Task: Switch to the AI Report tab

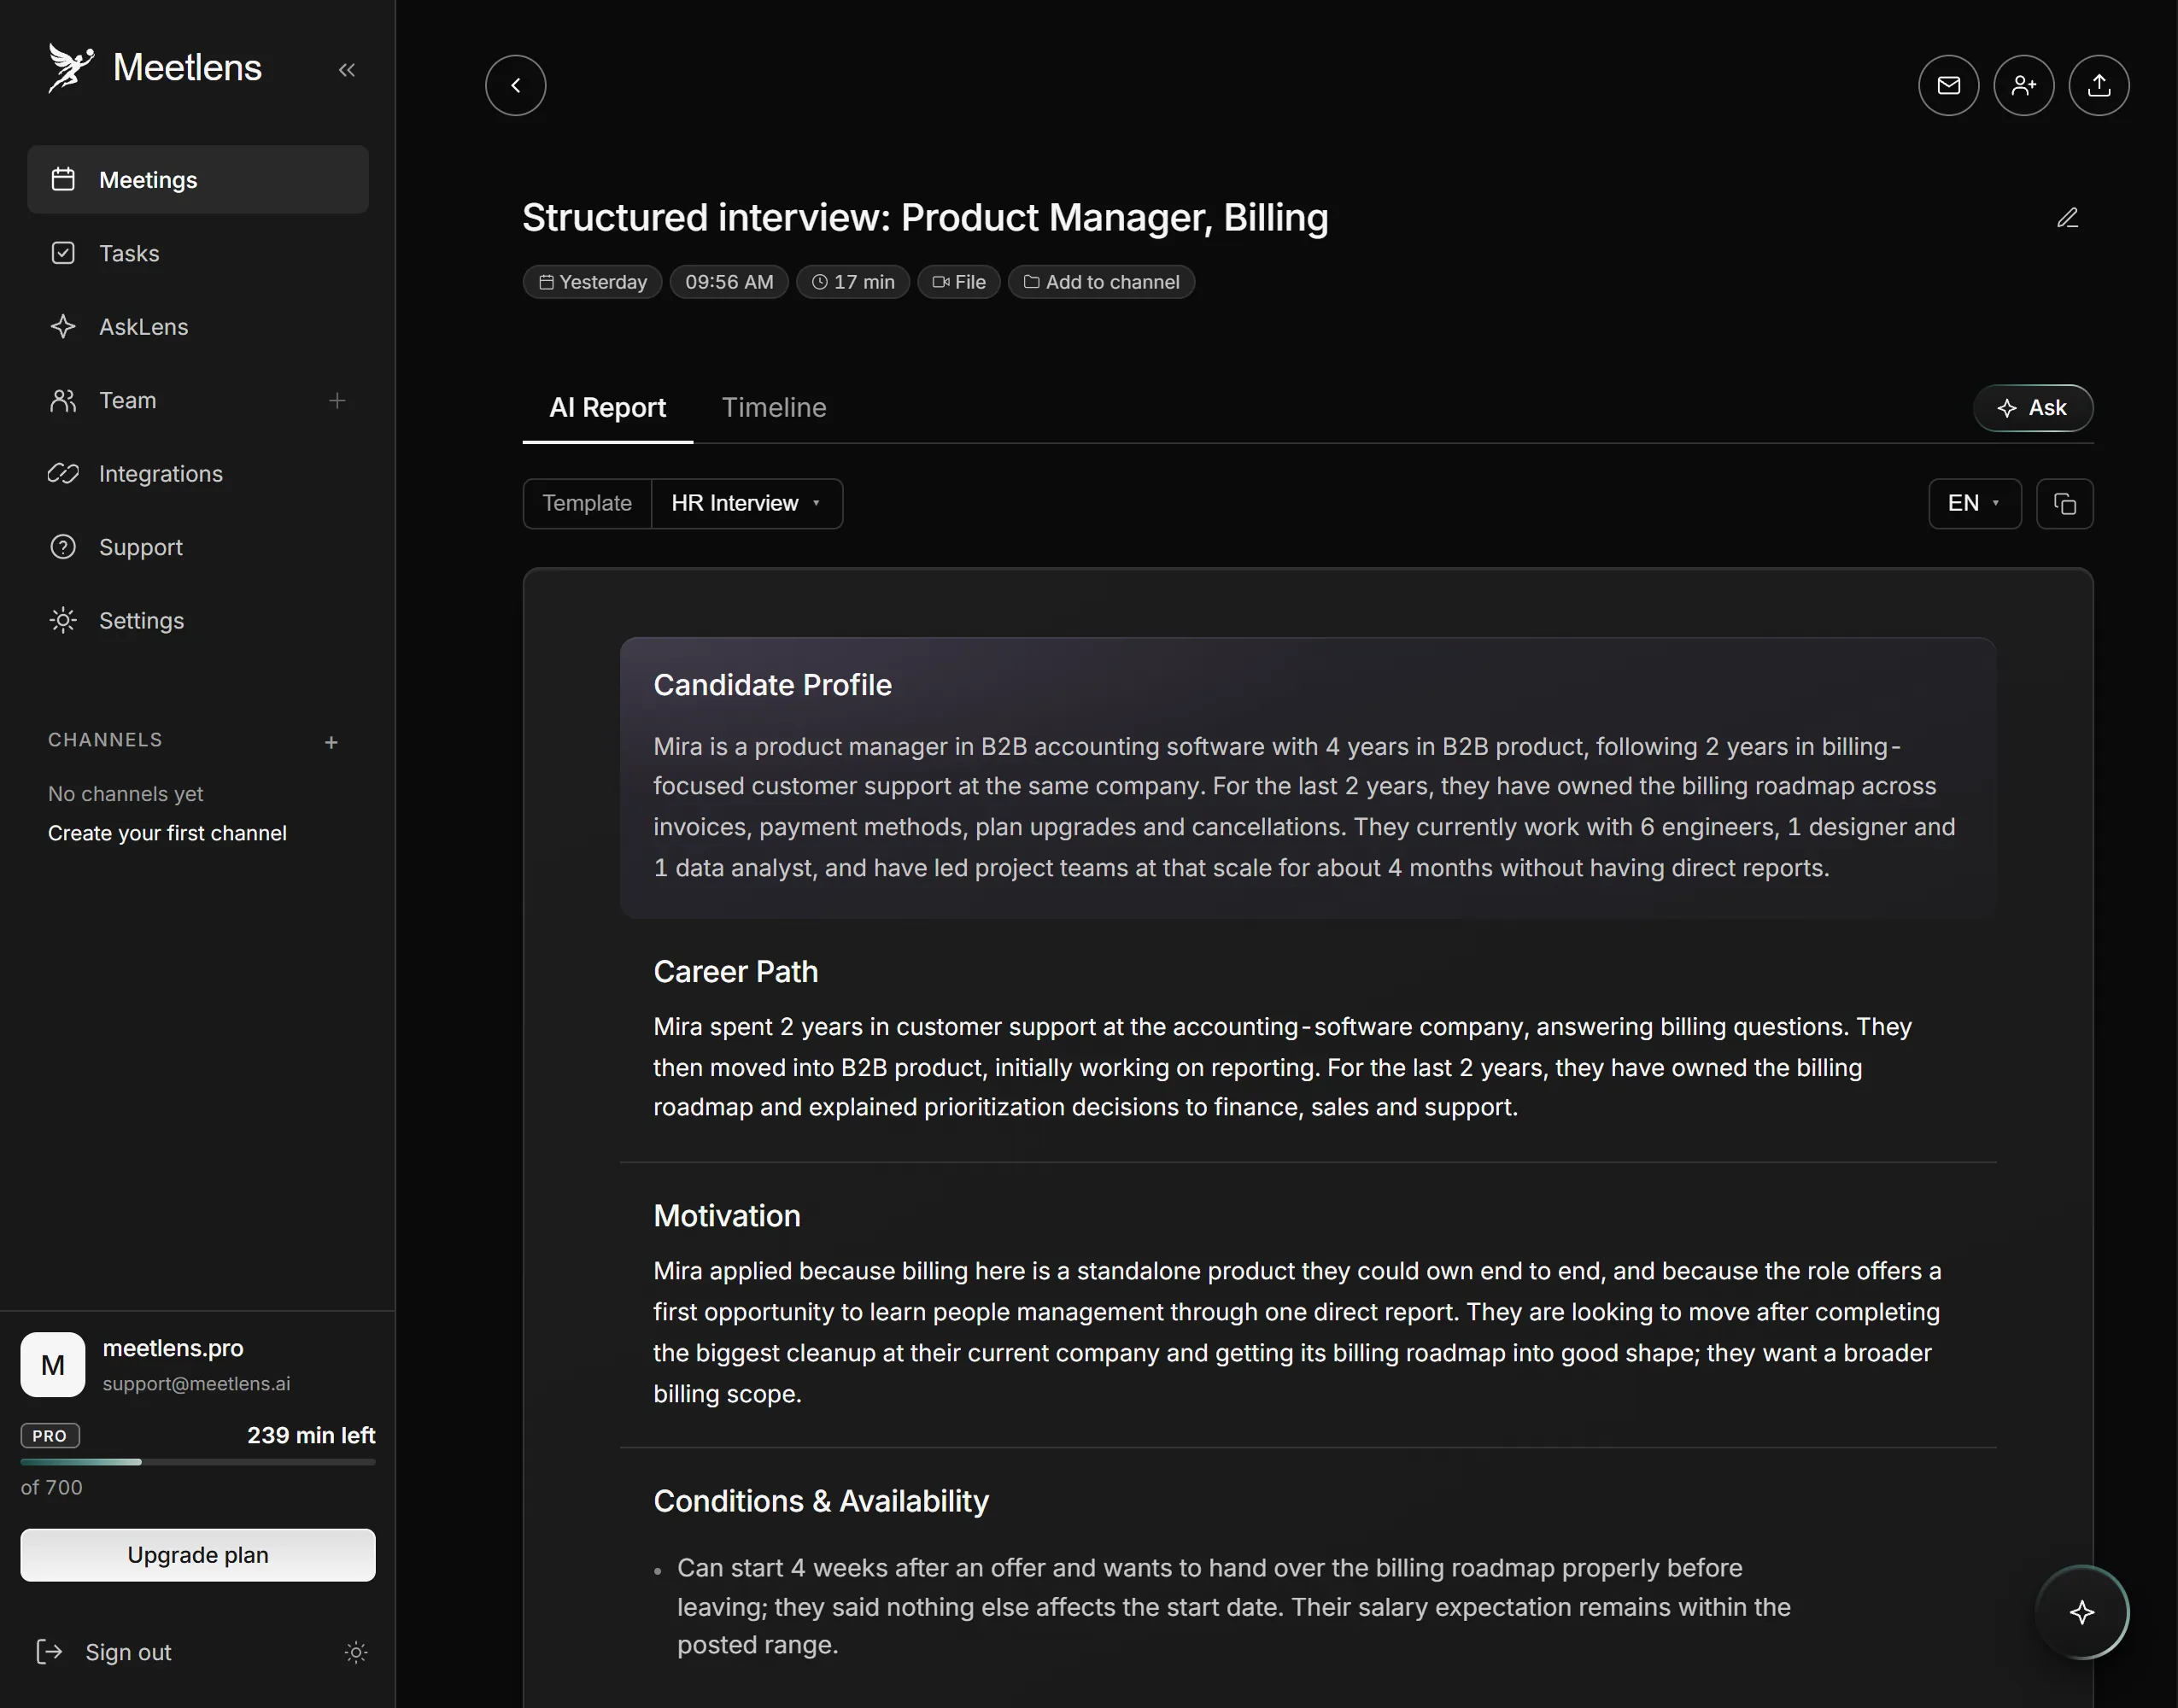Action: (x=607, y=408)
